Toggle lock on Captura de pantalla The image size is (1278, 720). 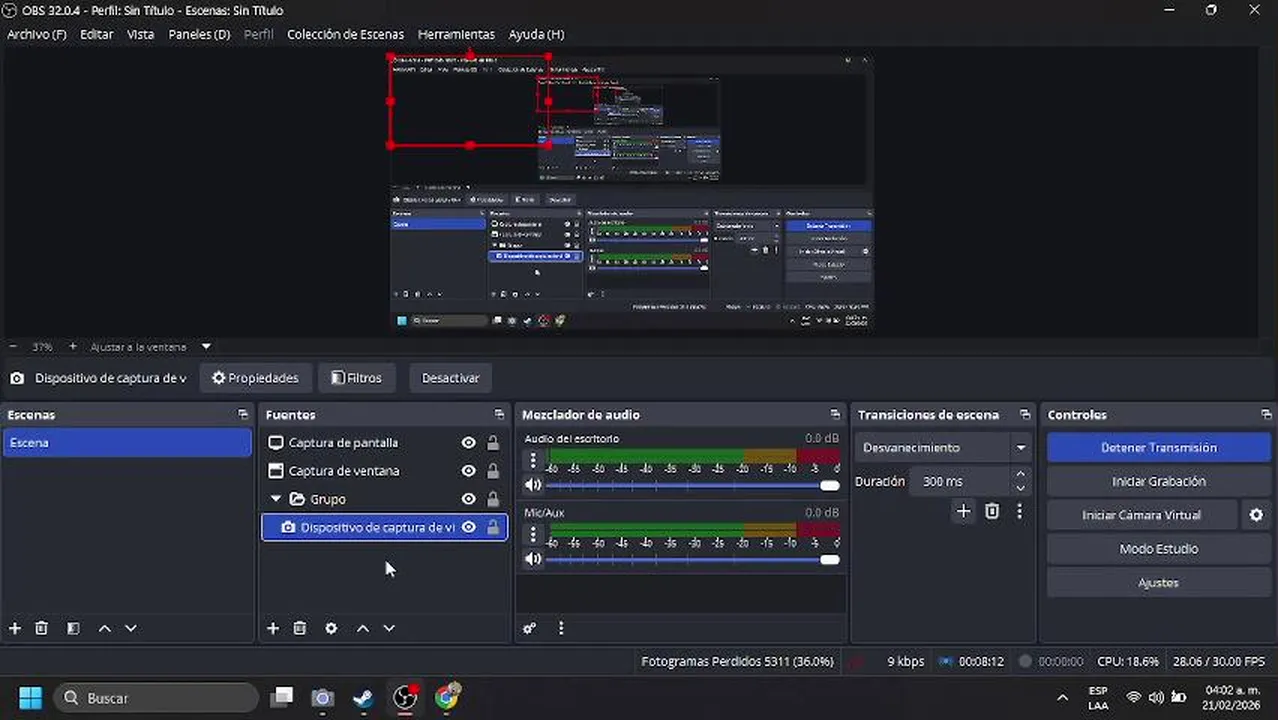pyautogui.click(x=493, y=443)
